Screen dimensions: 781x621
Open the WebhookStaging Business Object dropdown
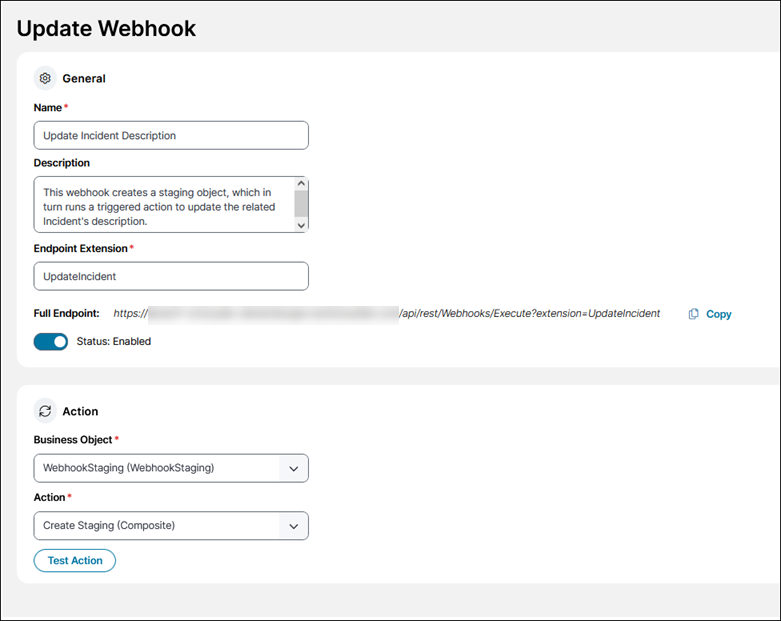pyautogui.click(x=160, y=468)
